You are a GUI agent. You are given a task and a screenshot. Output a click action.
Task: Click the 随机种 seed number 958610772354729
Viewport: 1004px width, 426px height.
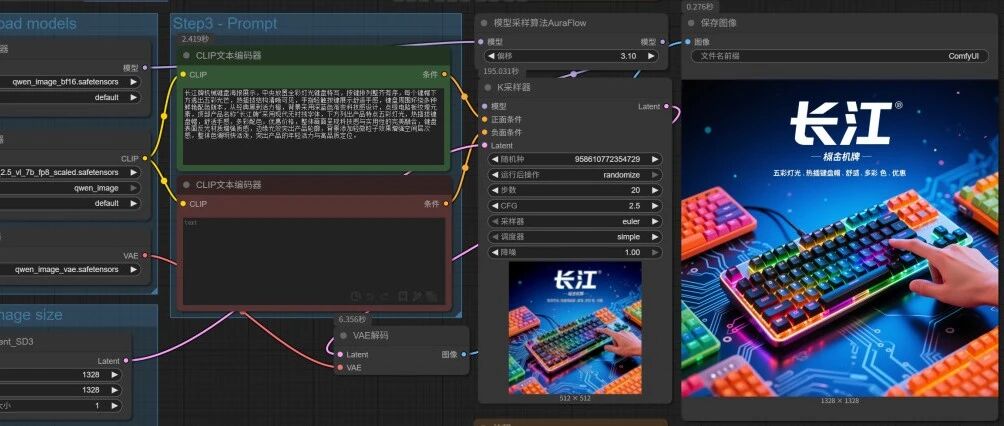(x=607, y=159)
